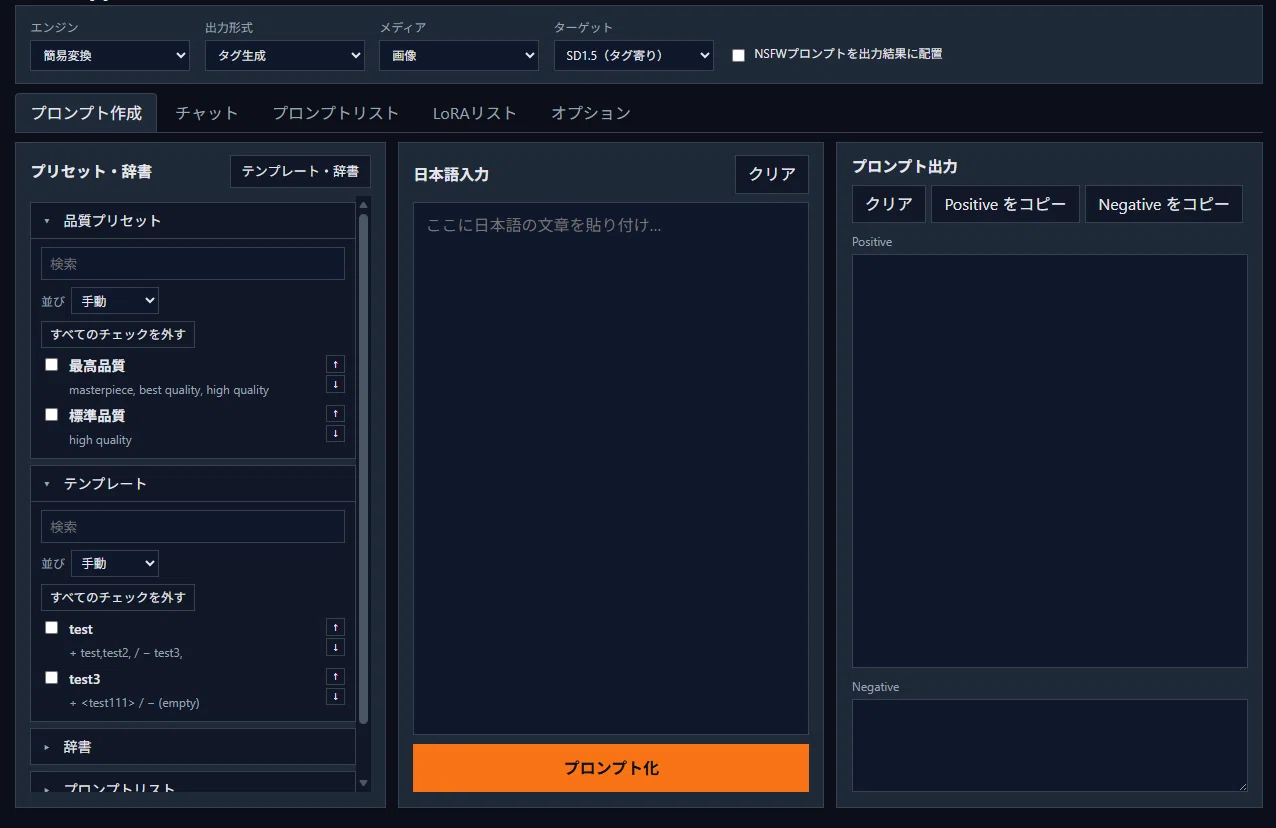Screen dimensions: 1276x828
Task: Open the メディア dropdown (画像)
Action: pyautogui.click(x=459, y=56)
